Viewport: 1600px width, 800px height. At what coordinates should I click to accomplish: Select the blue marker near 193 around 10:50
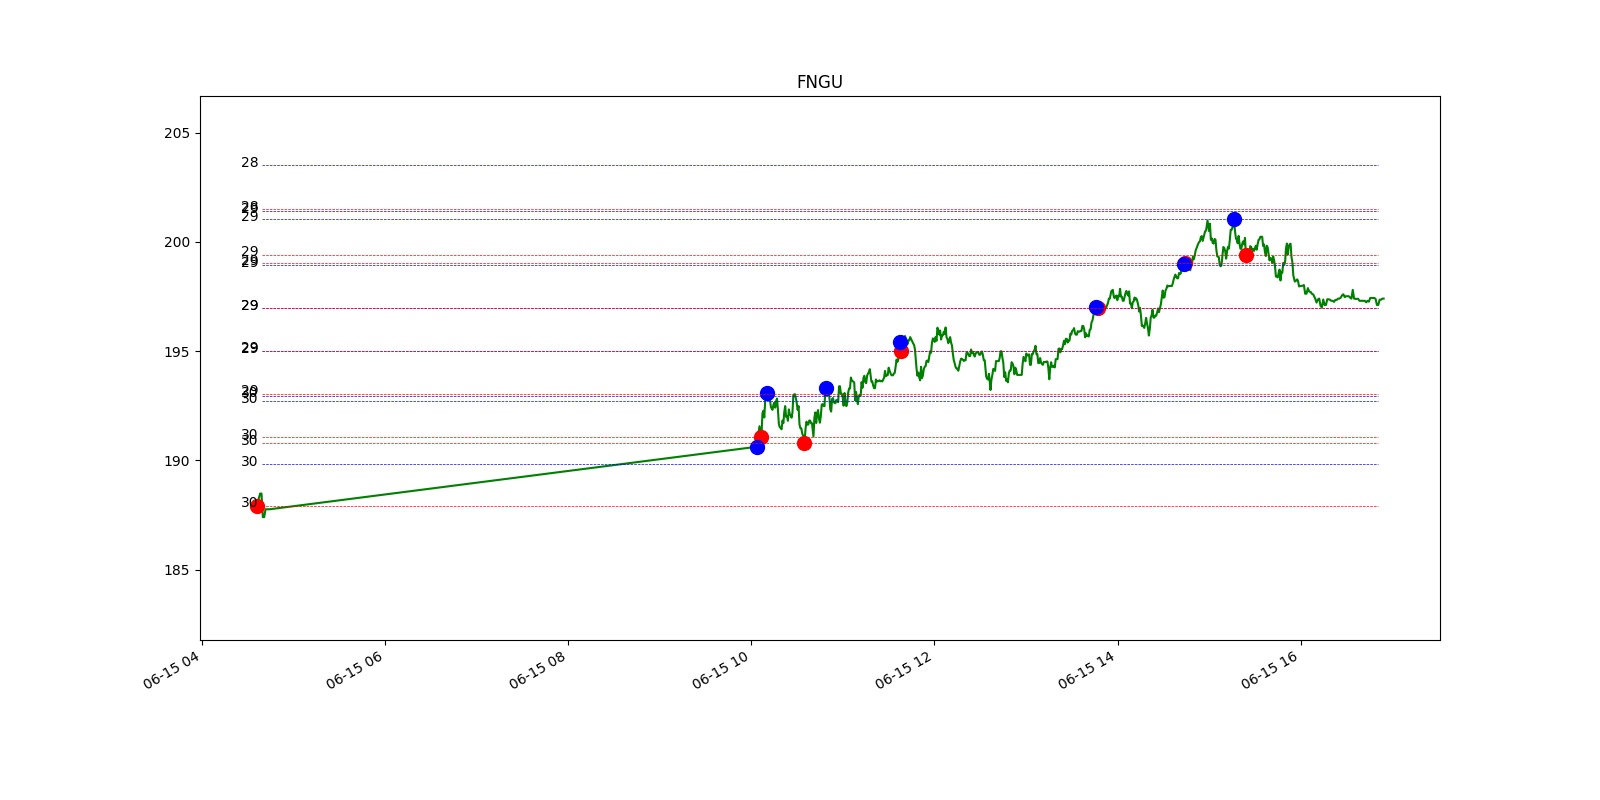pyautogui.click(x=826, y=388)
